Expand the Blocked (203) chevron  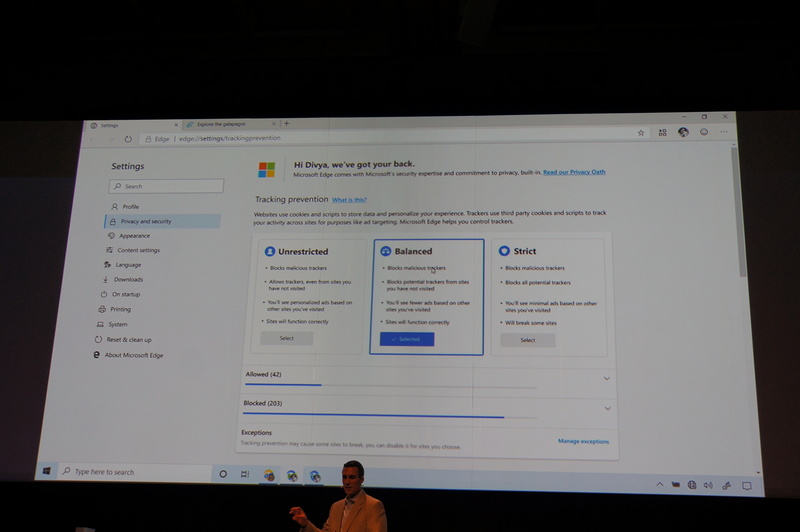pos(607,409)
